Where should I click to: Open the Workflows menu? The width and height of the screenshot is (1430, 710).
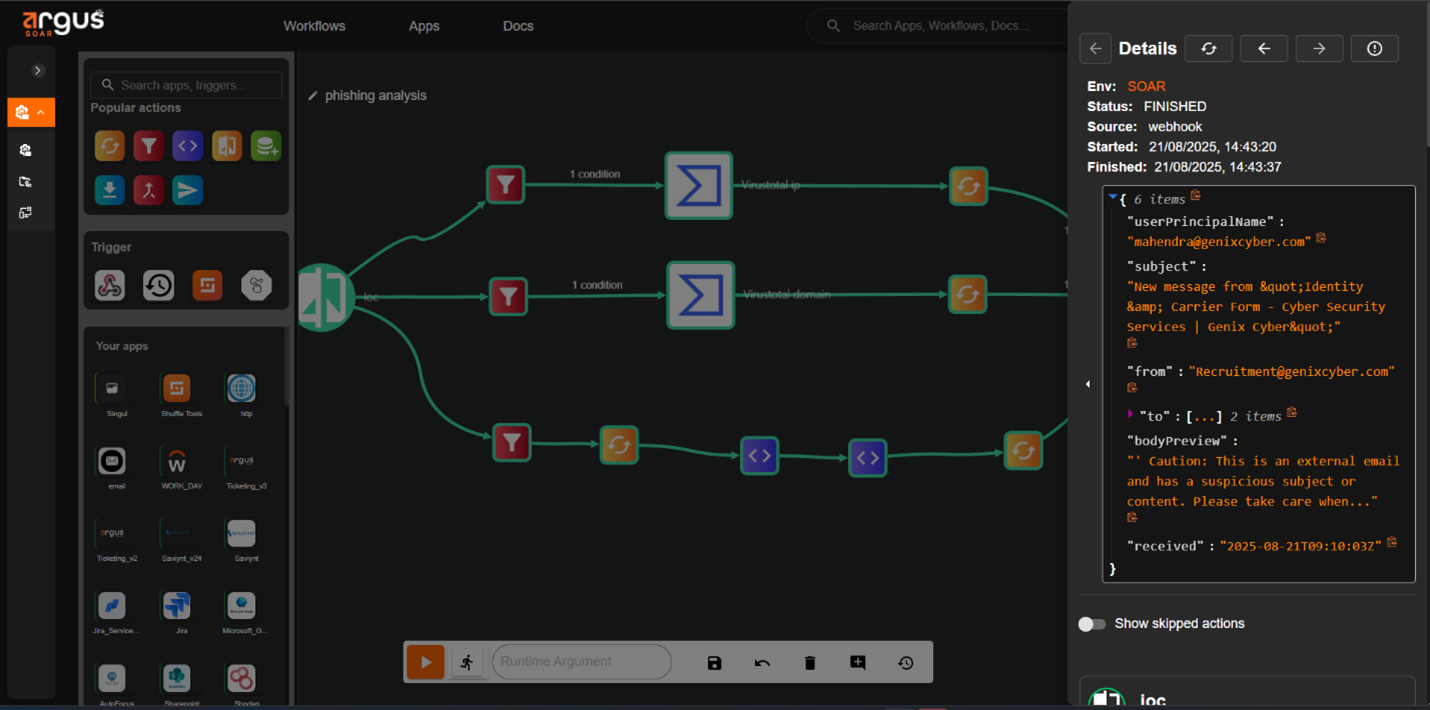pyautogui.click(x=314, y=26)
